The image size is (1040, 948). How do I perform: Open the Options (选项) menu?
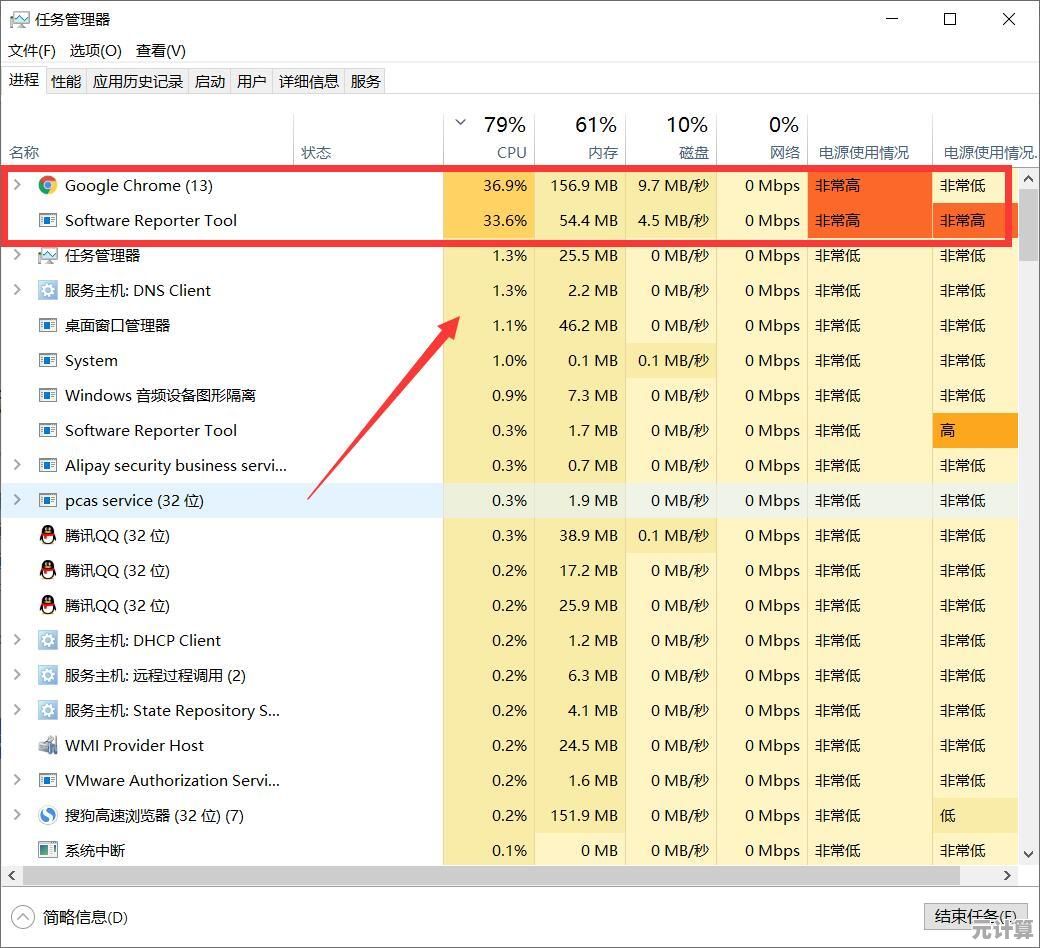coord(95,50)
